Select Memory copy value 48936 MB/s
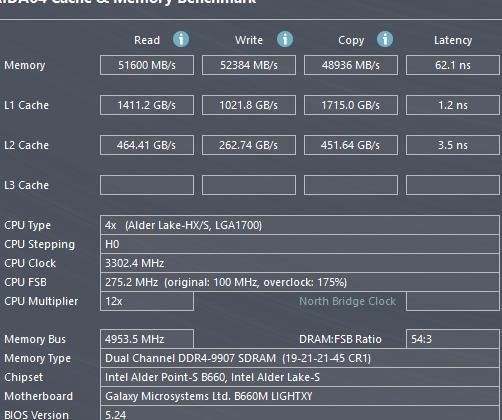 (x=351, y=65)
